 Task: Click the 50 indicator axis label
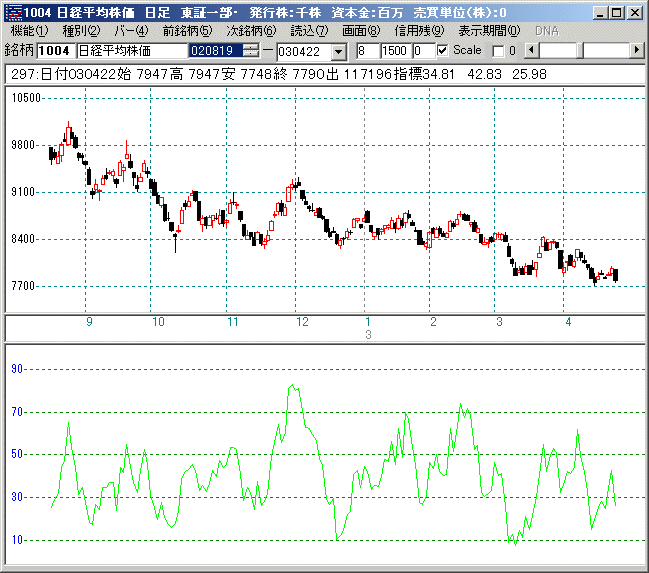17,454
